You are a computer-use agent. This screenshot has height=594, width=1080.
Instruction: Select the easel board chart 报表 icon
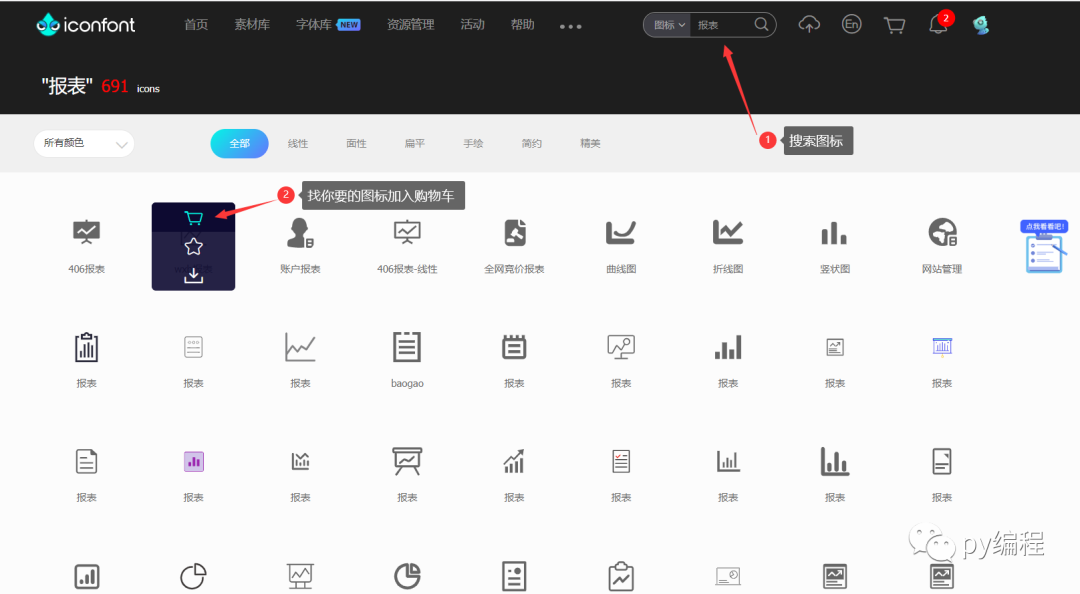(407, 461)
